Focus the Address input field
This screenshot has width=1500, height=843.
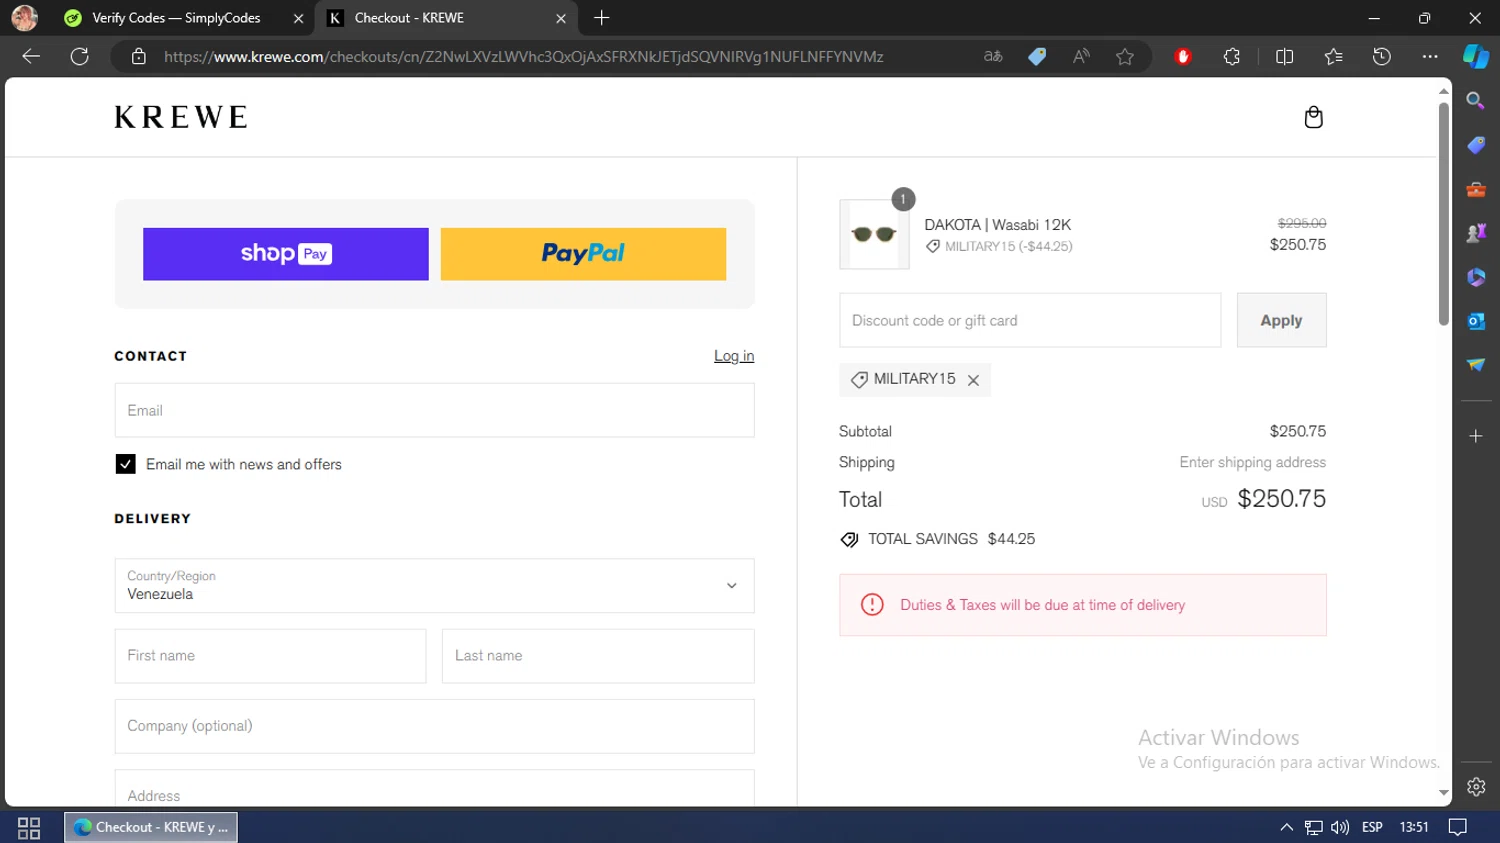pos(434,789)
